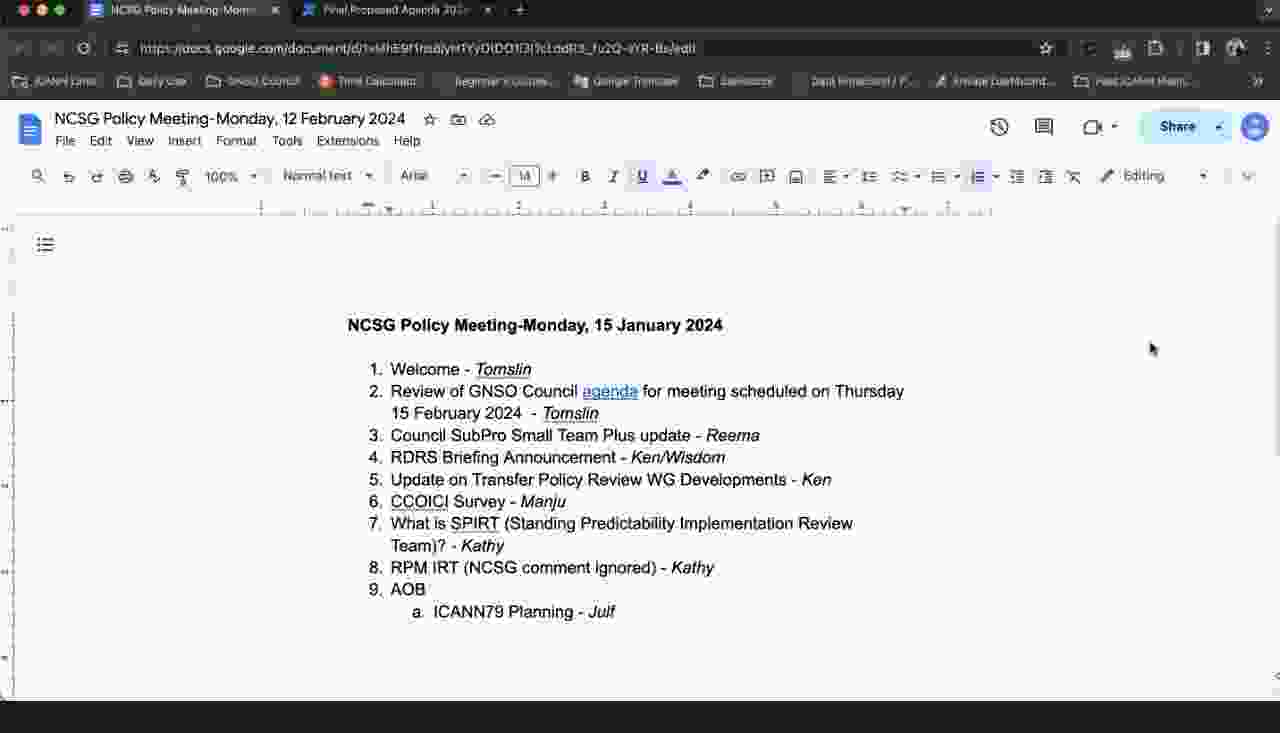Insert an image icon
This screenshot has height=733, width=1280.
[796, 176]
